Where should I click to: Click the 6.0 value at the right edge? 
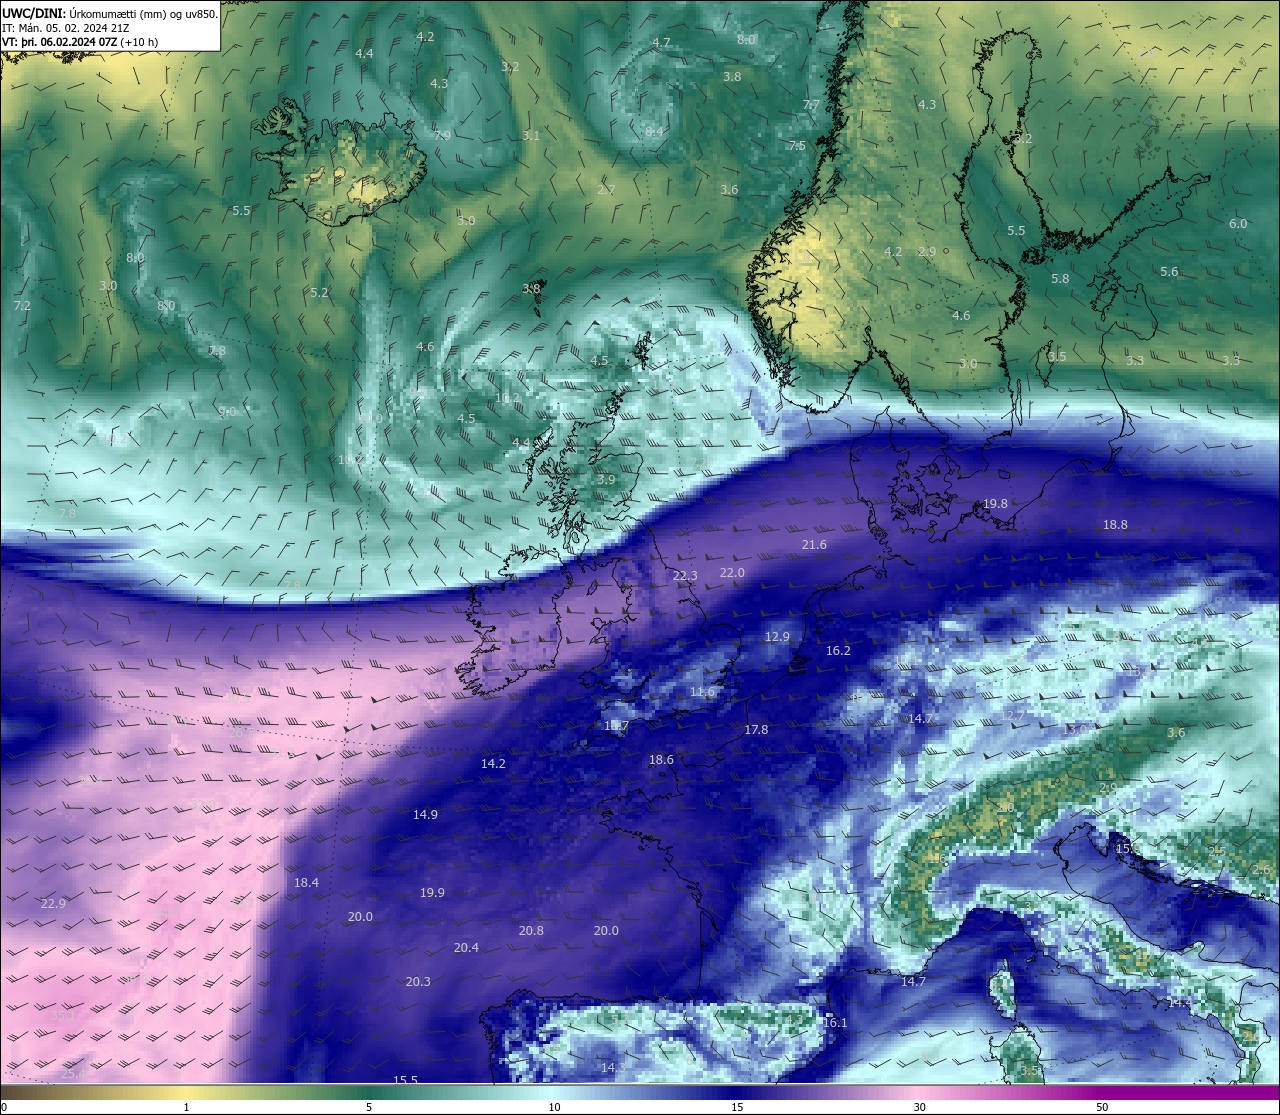(1238, 224)
